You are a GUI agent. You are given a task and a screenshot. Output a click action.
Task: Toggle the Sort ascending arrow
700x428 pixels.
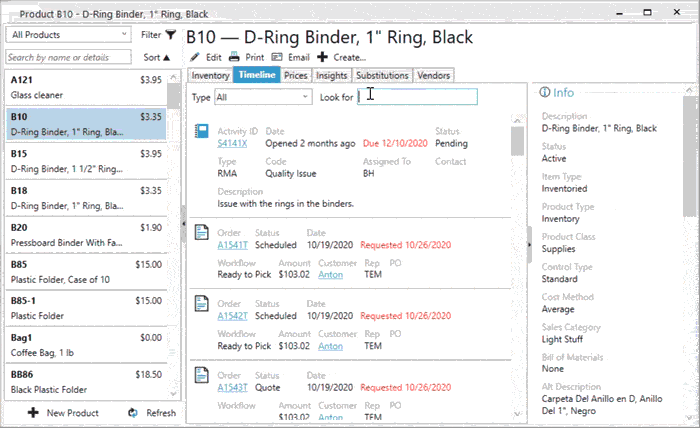pyautogui.click(x=167, y=58)
